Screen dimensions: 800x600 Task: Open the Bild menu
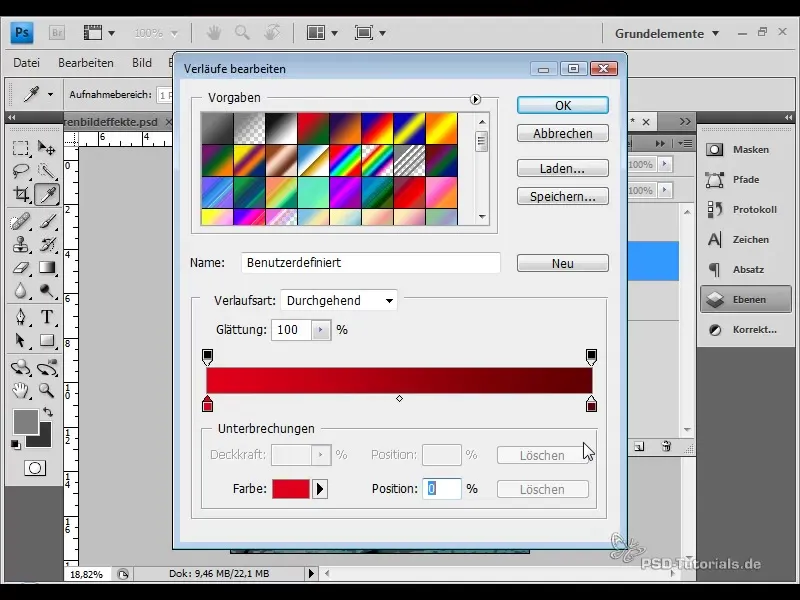tap(142, 63)
